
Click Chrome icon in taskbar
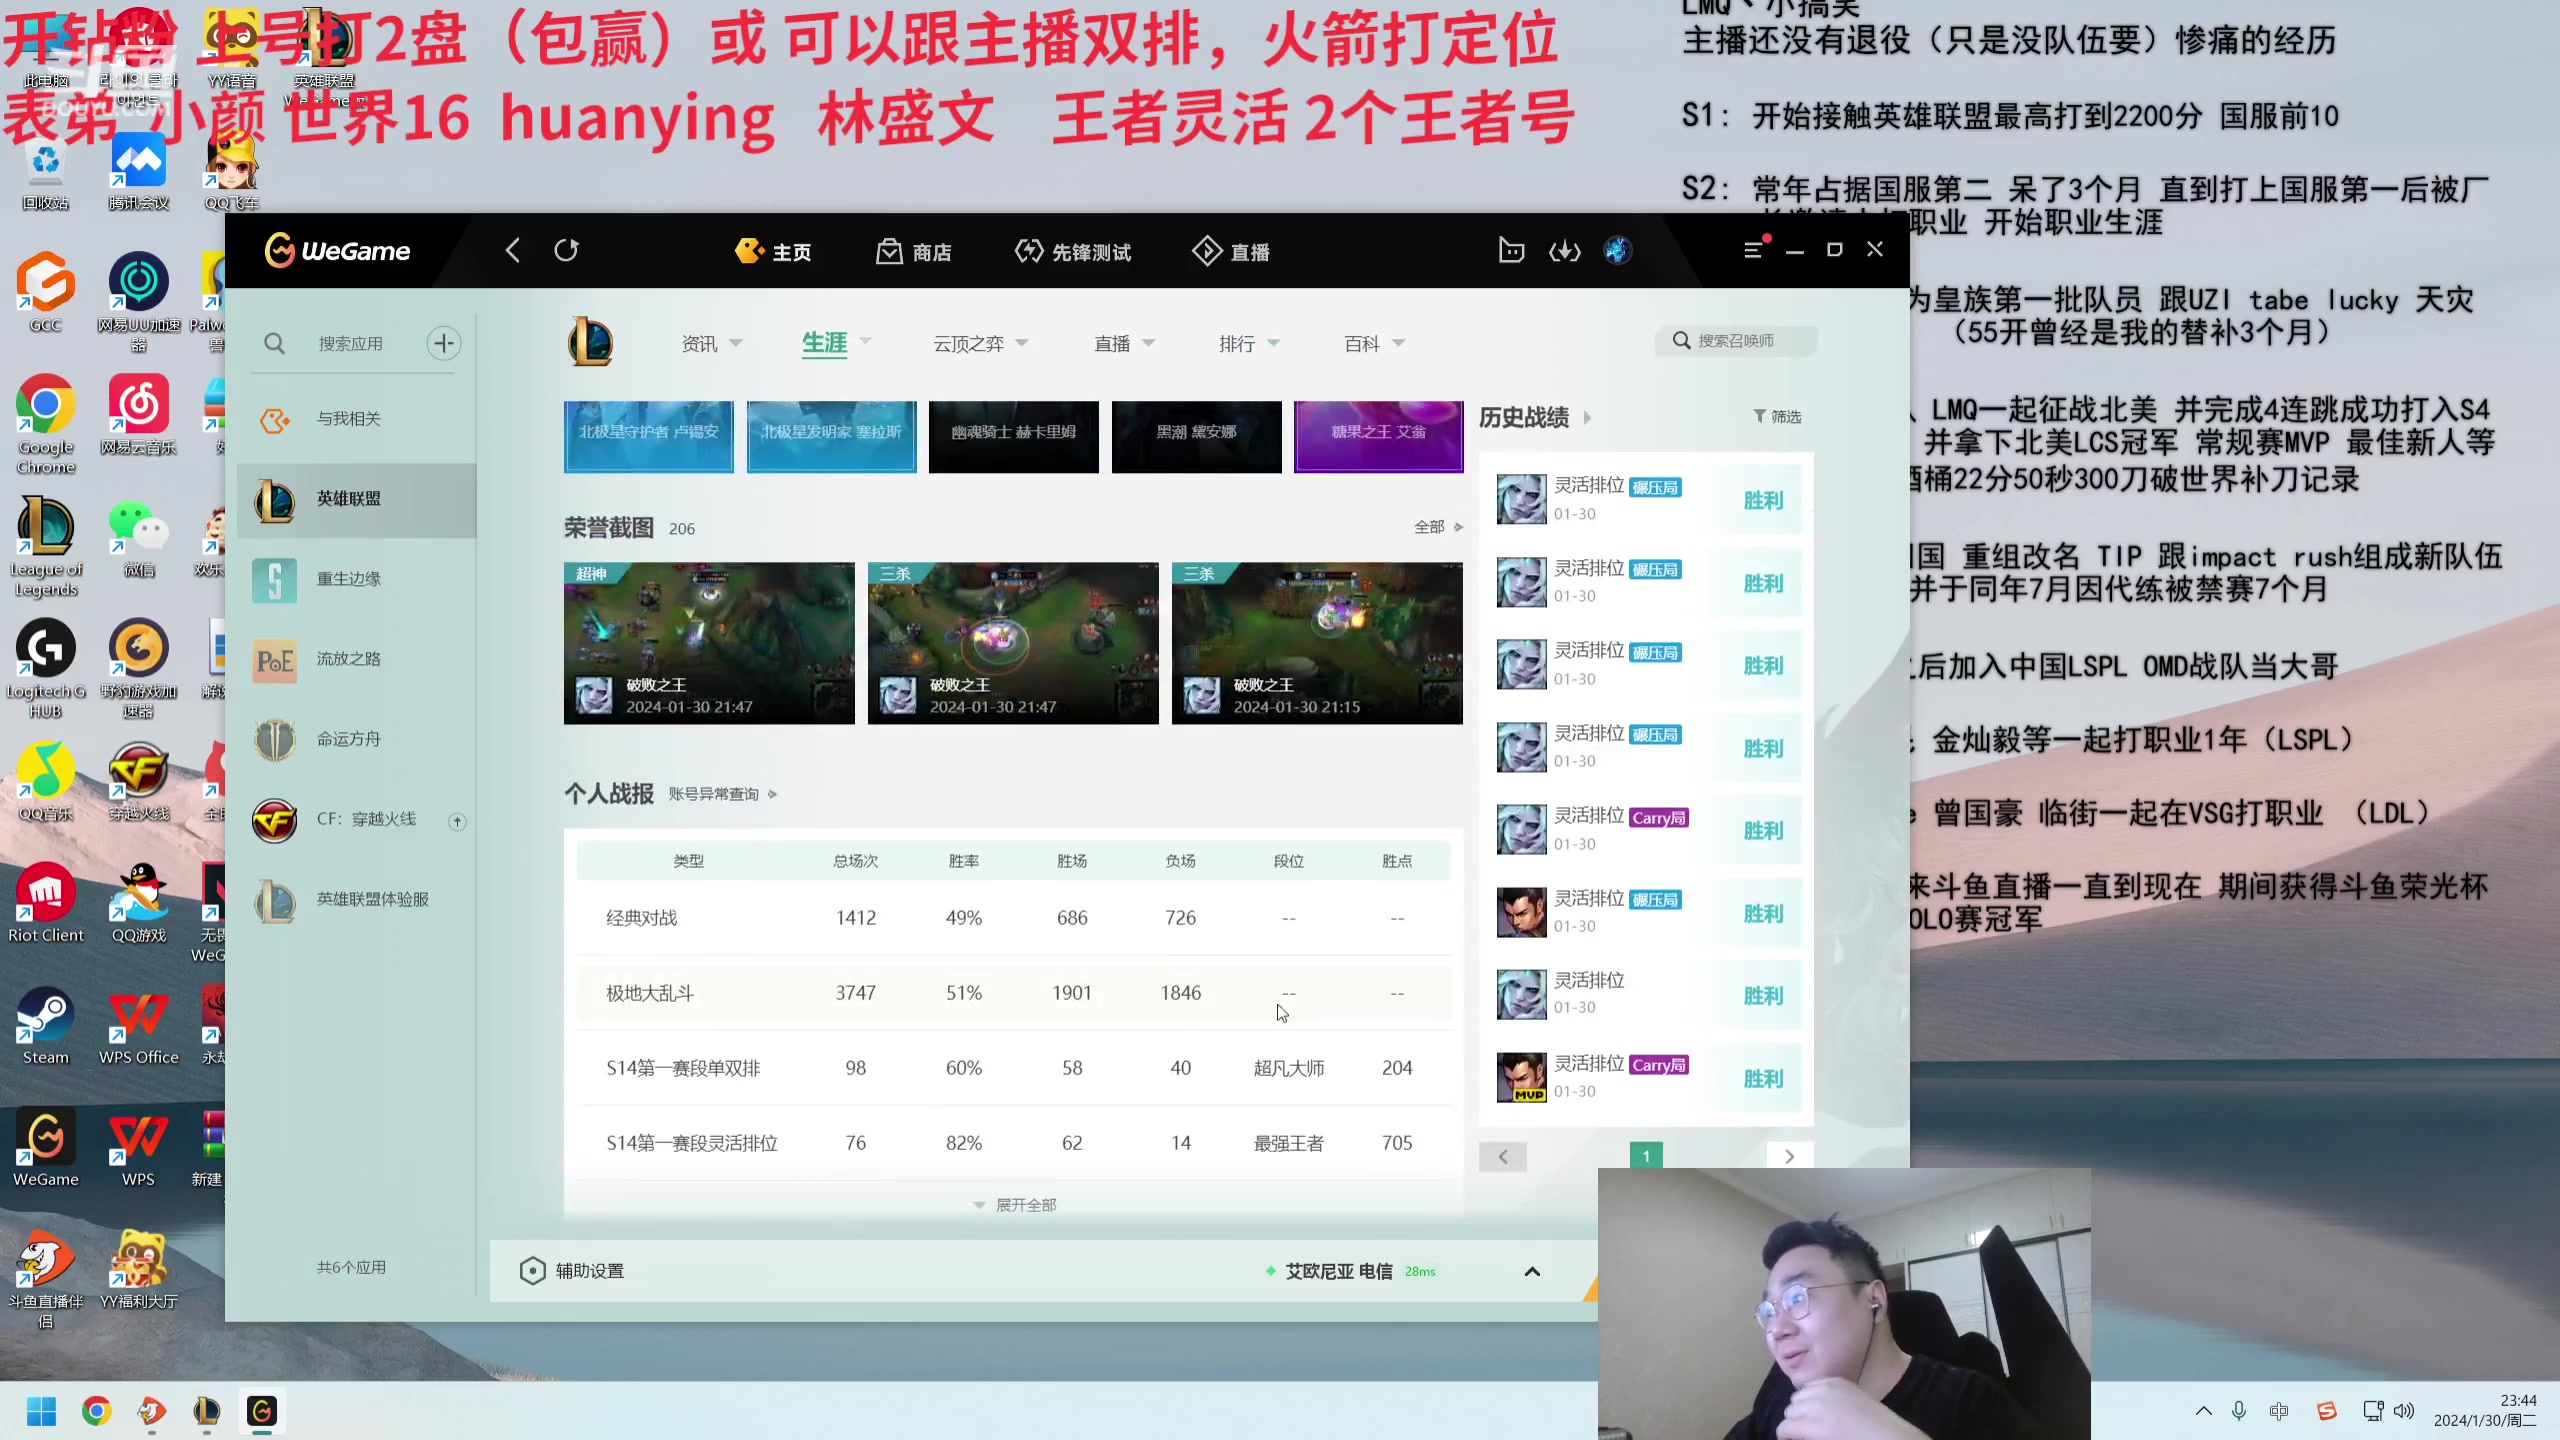click(97, 1411)
